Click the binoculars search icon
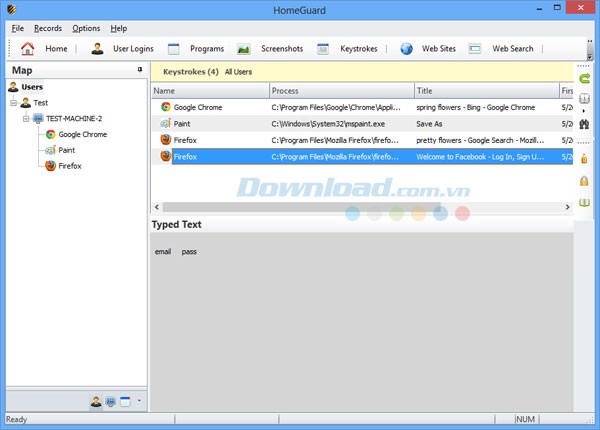 (x=584, y=122)
